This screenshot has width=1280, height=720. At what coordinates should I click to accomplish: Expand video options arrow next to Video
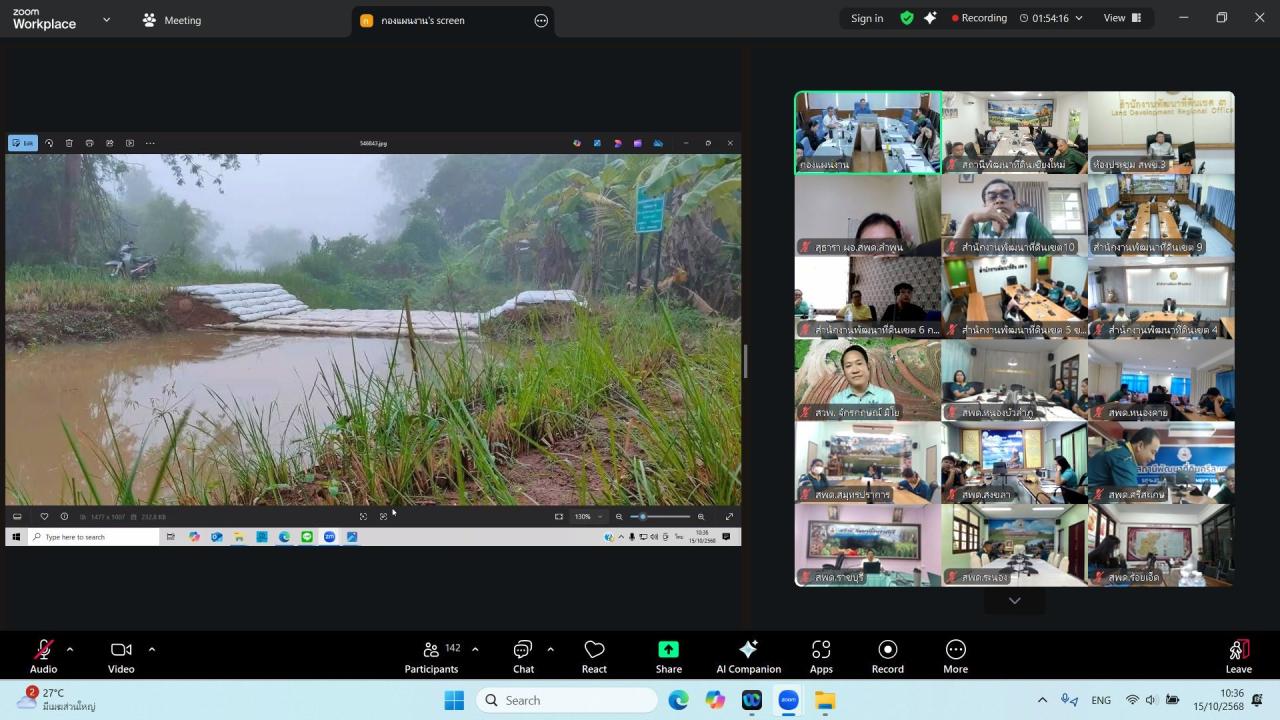(152, 649)
